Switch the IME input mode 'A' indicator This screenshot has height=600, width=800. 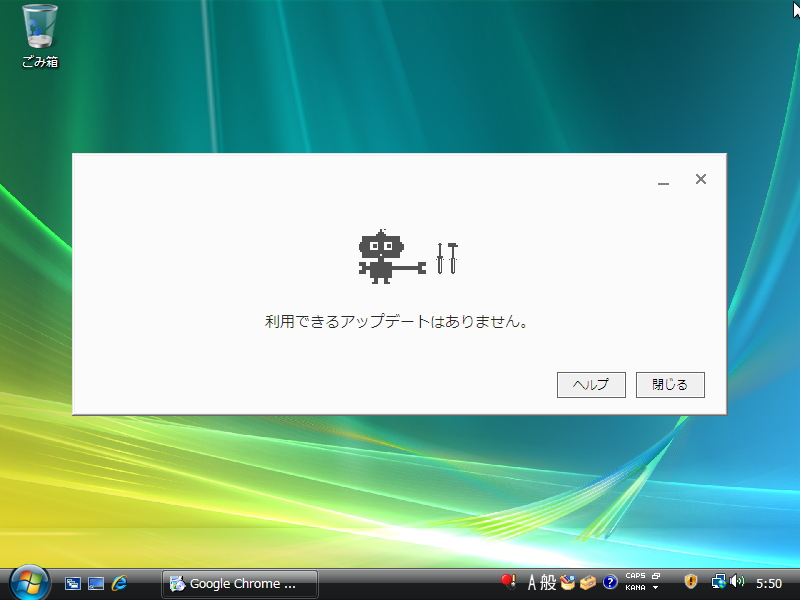click(533, 583)
